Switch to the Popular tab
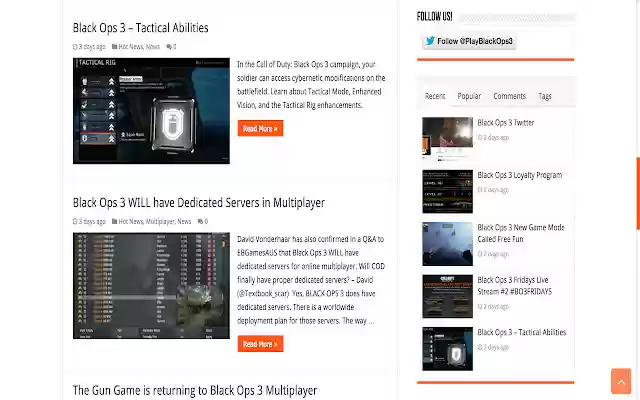 tap(469, 96)
